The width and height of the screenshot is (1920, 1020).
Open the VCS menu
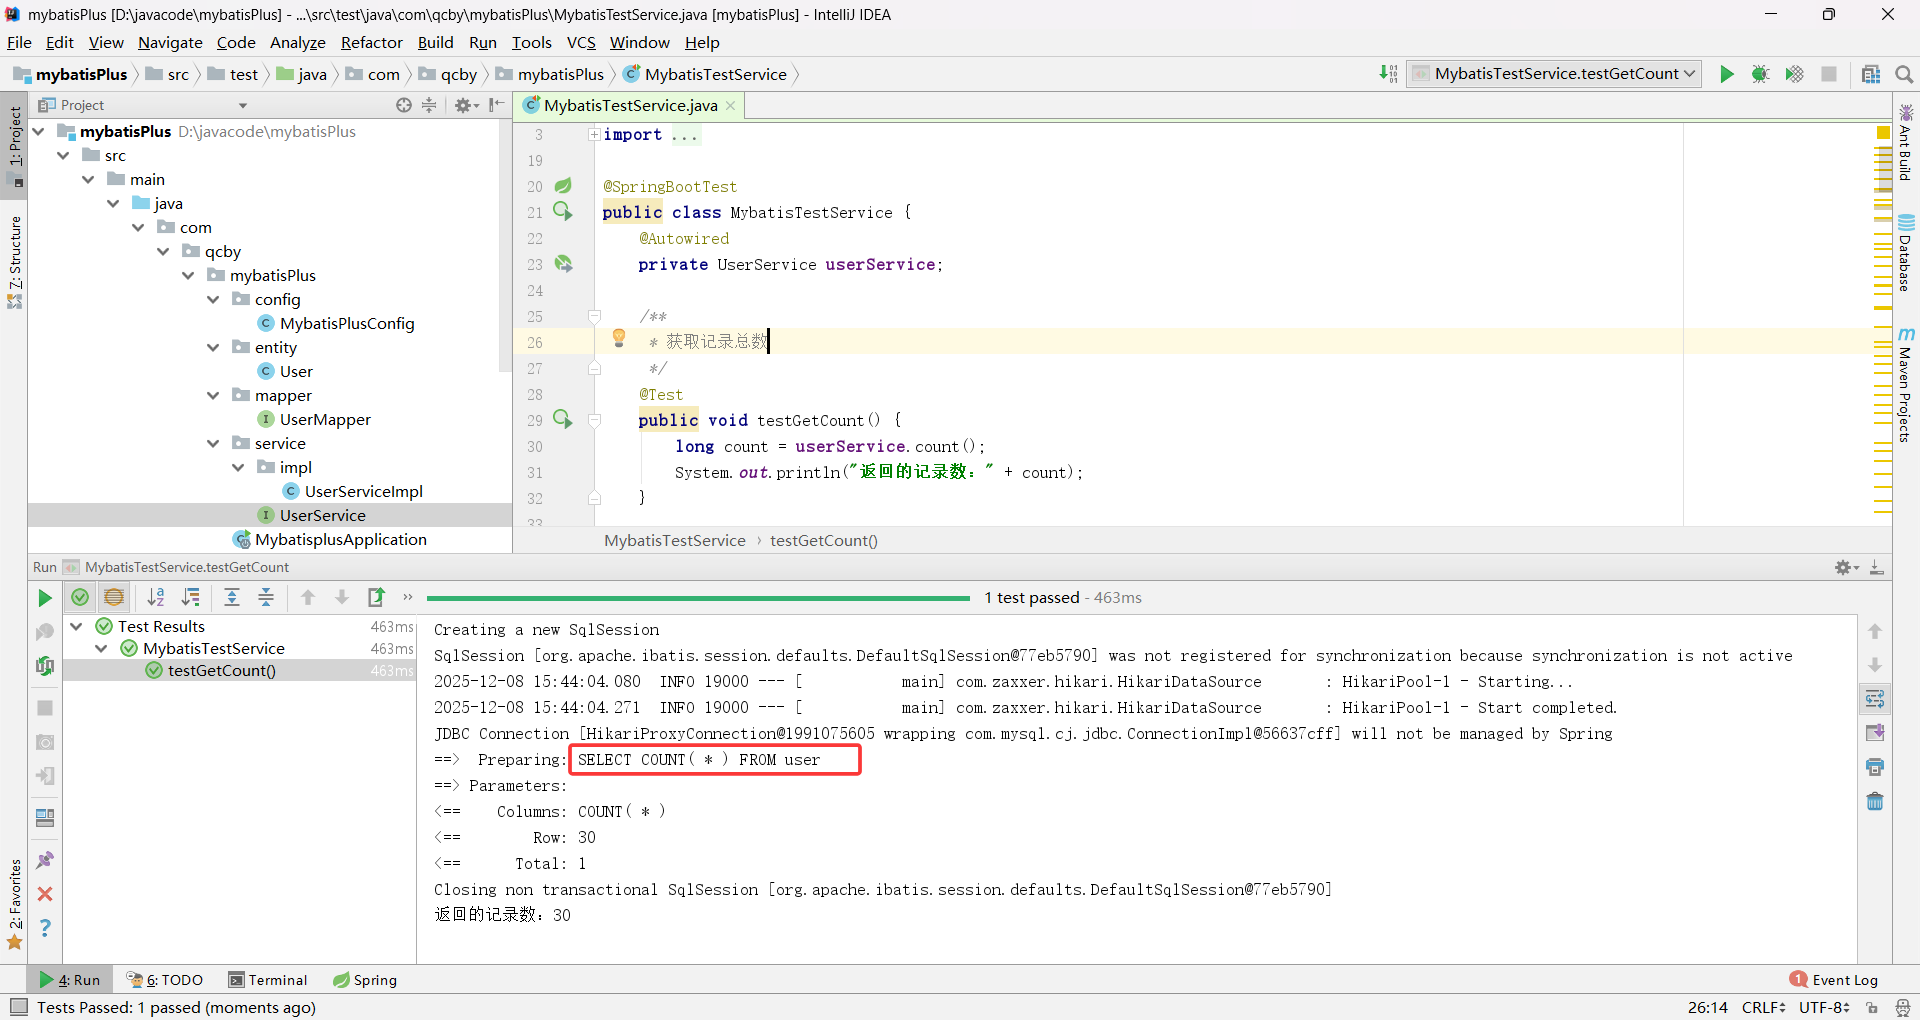click(x=580, y=42)
